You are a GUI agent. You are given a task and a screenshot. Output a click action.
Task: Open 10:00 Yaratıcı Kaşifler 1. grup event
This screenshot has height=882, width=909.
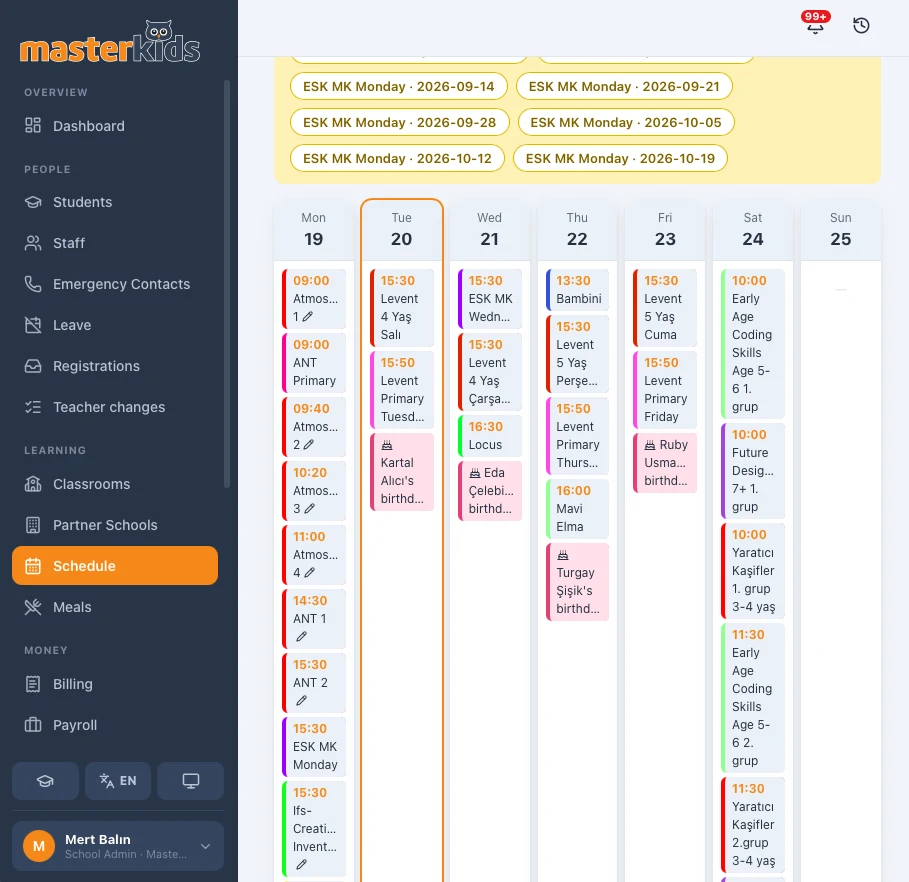click(753, 571)
